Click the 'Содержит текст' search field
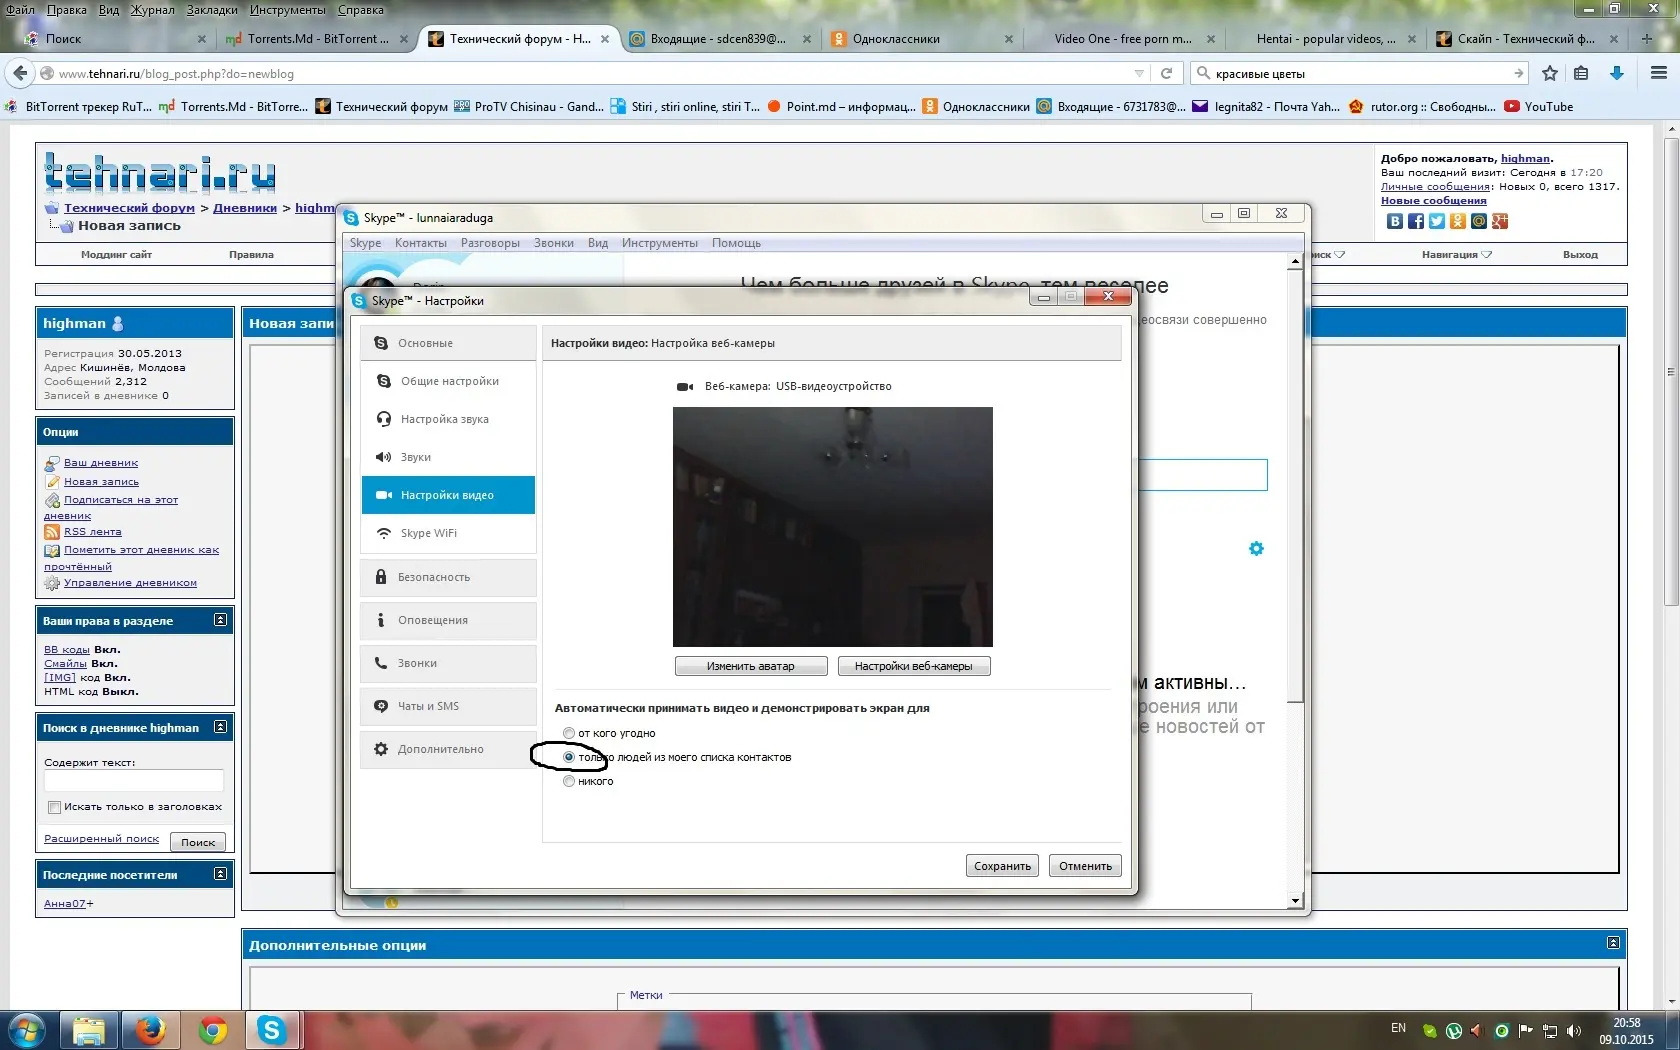 pos(134,781)
